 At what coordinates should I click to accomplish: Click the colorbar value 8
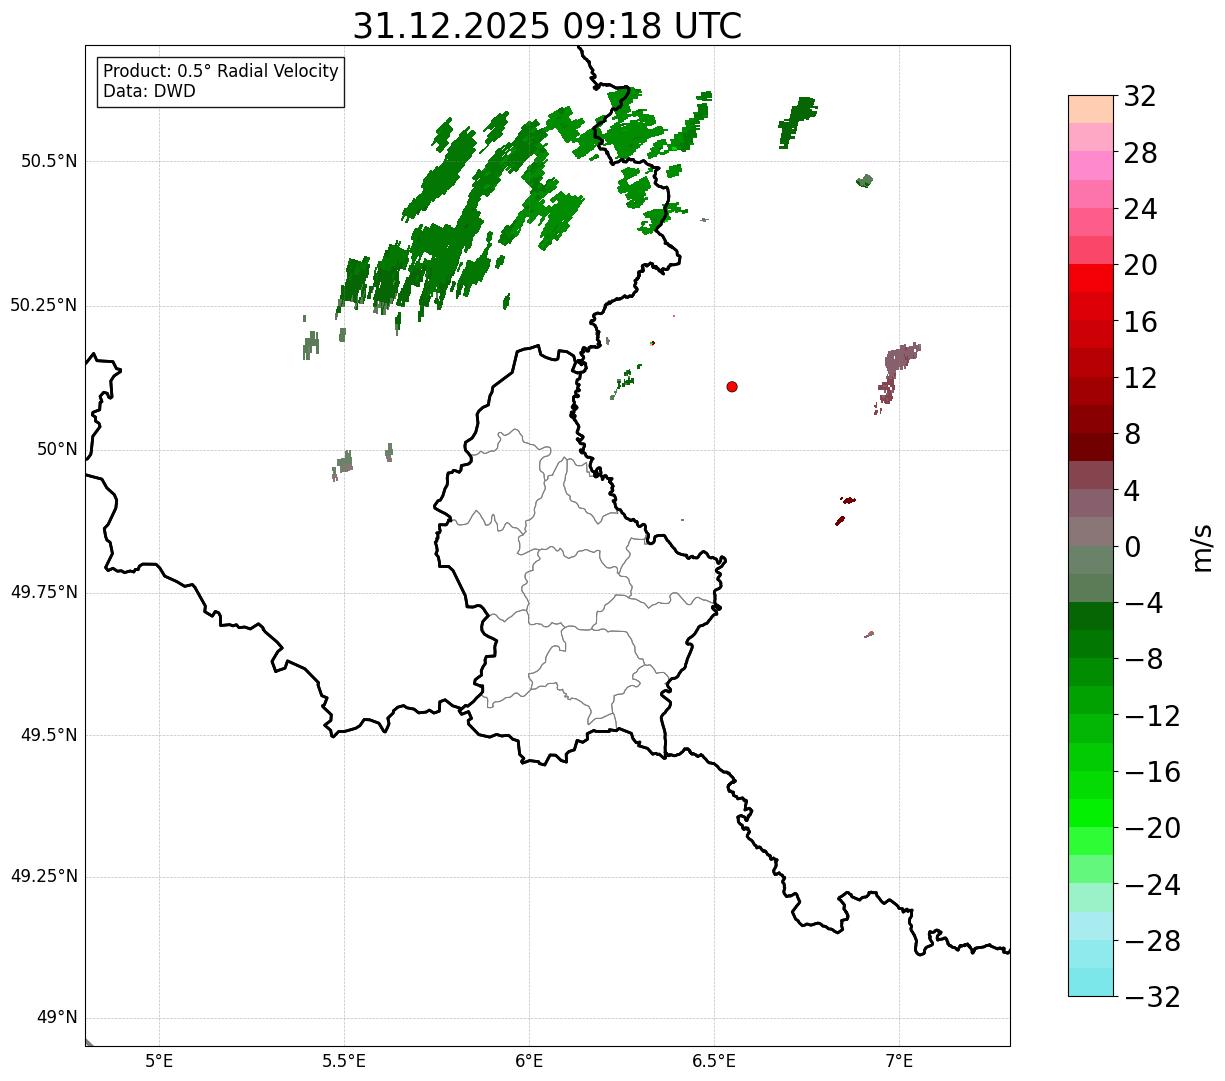pyautogui.click(x=1133, y=434)
